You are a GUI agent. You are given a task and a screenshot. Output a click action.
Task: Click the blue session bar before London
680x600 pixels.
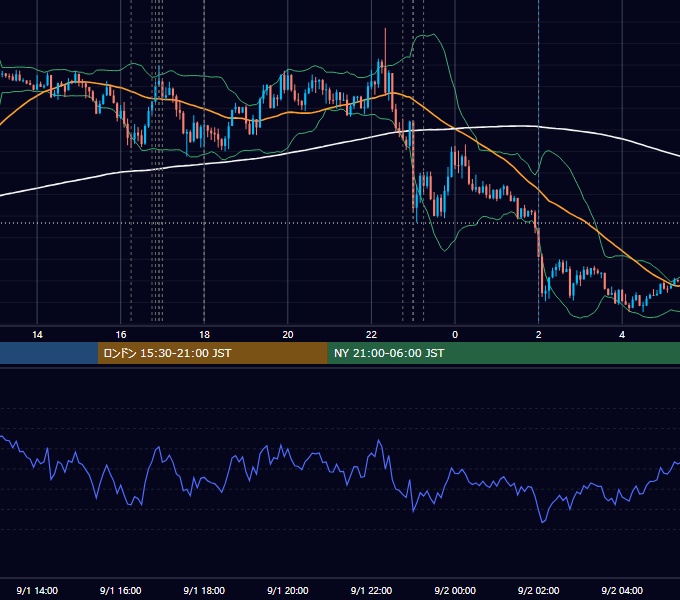49,353
